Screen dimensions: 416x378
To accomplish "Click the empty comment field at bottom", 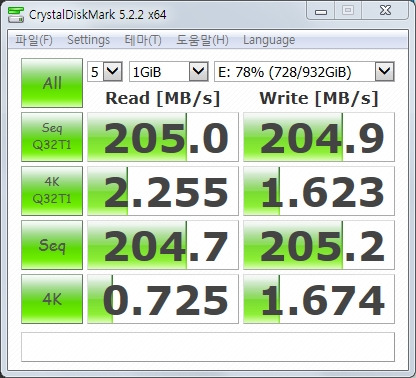I will point(208,347).
